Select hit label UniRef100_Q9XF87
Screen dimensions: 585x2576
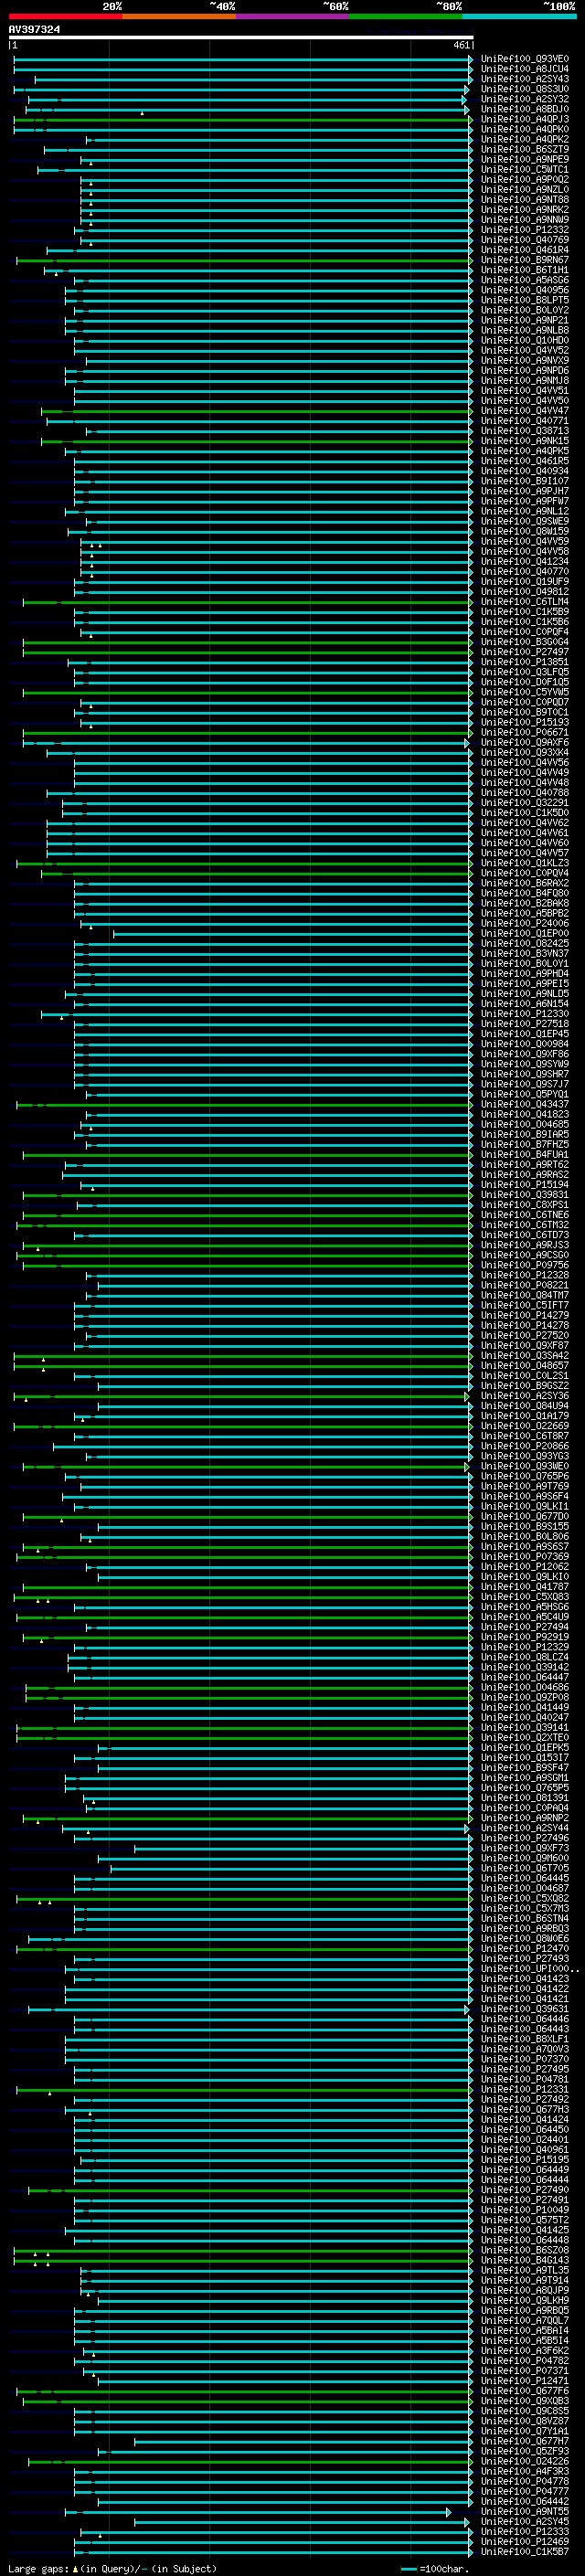coord(524,1345)
